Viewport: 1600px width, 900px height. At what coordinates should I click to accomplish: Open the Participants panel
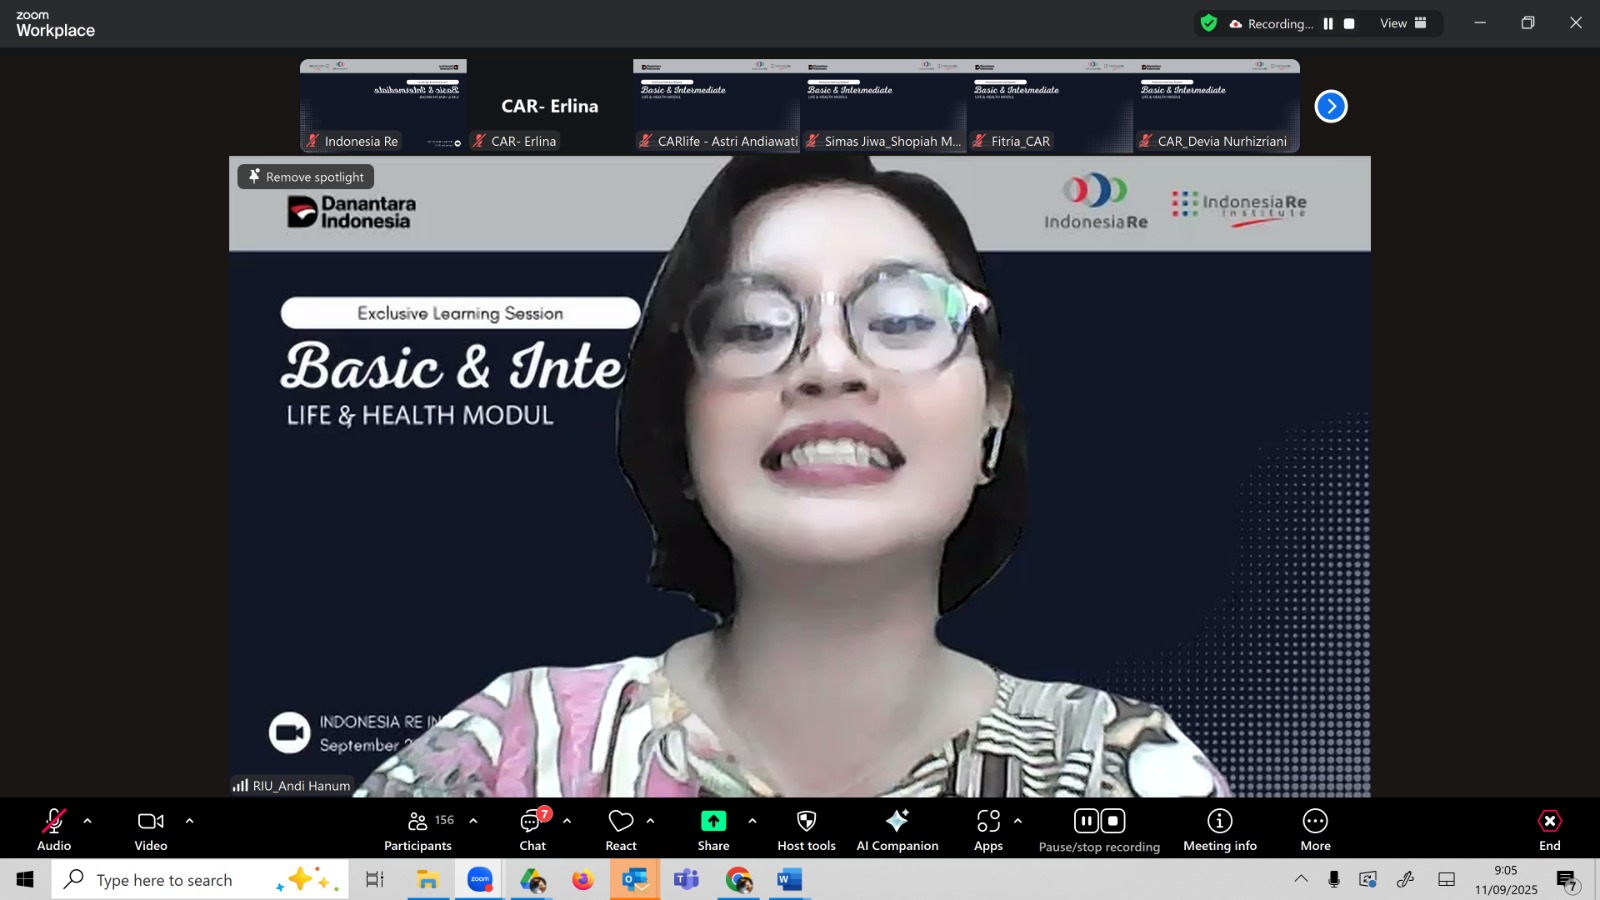click(x=418, y=829)
